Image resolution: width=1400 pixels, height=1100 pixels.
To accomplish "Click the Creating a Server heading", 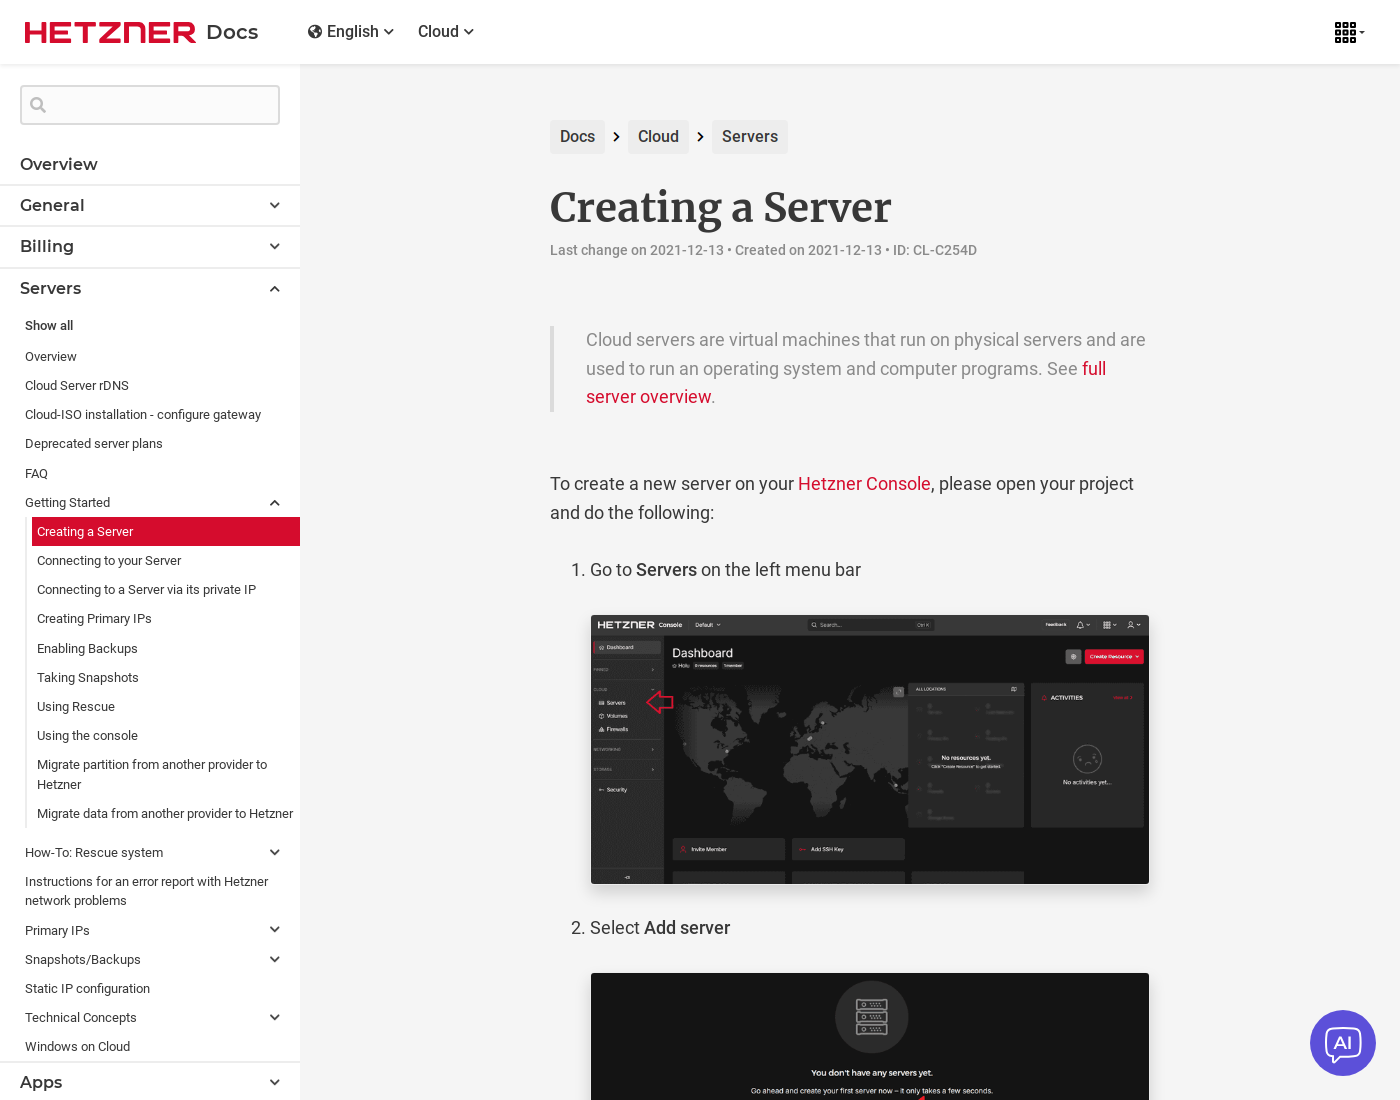I will click(x=720, y=208).
